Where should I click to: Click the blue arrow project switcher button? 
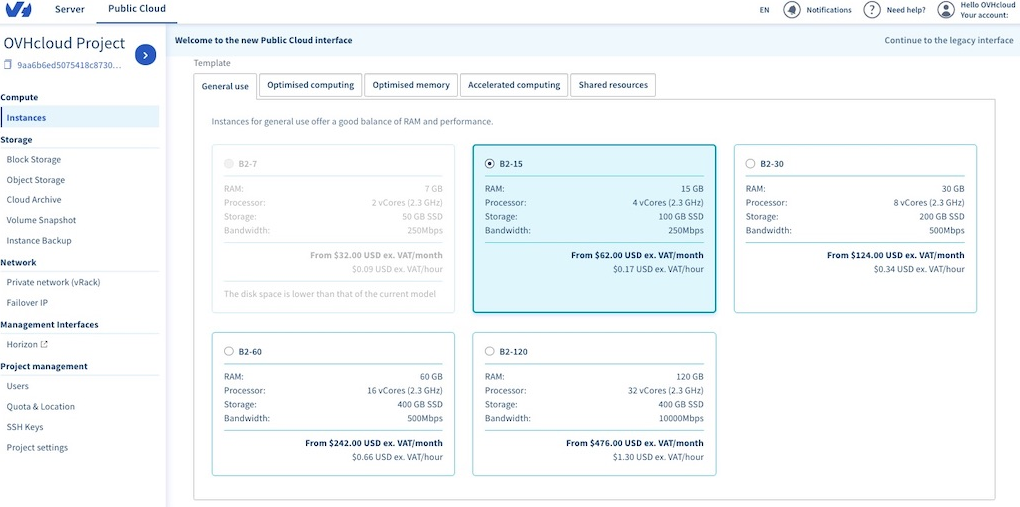coord(146,55)
